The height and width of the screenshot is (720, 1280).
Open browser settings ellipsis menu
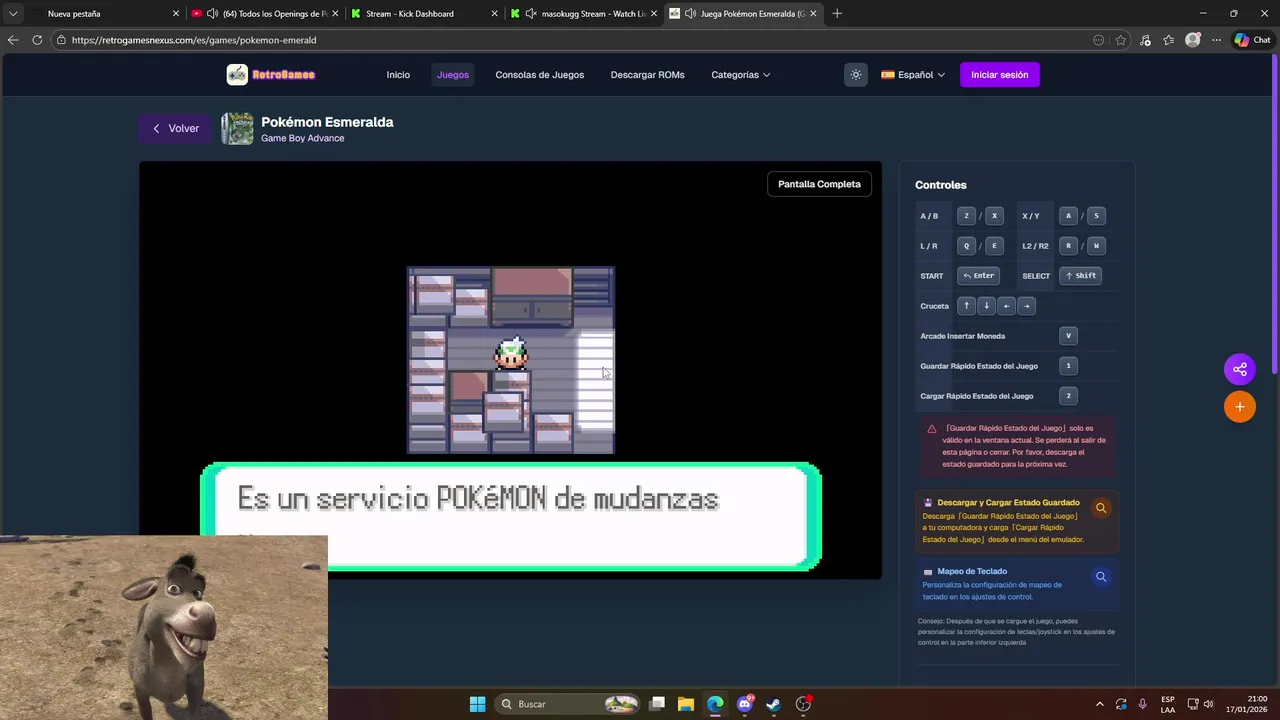pyautogui.click(x=1216, y=40)
